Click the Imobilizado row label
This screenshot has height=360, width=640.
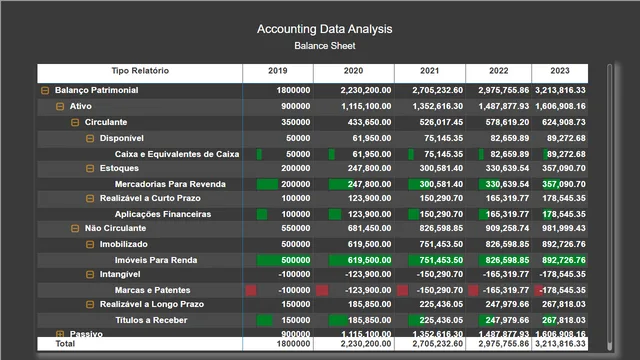click(x=124, y=244)
